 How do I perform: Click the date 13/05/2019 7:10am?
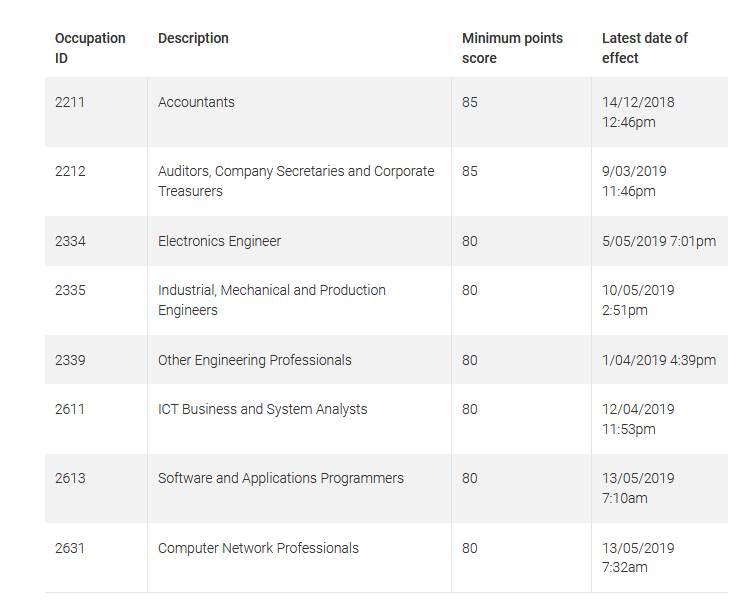point(638,488)
